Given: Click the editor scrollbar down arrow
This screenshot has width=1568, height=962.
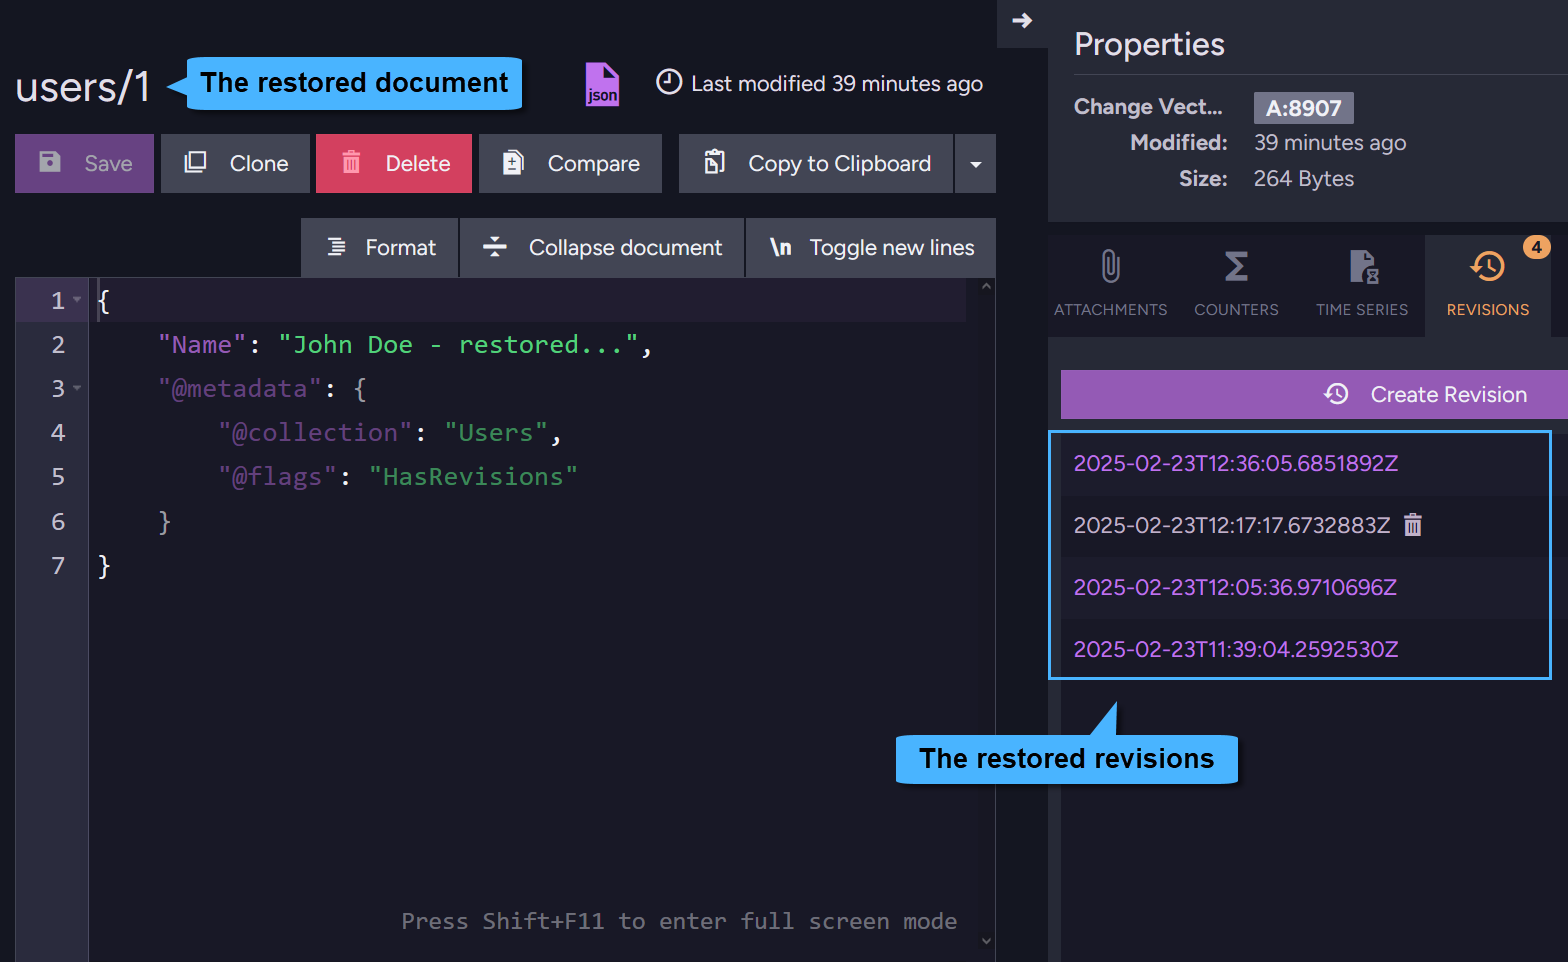Looking at the screenshot, I should [986, 941].
